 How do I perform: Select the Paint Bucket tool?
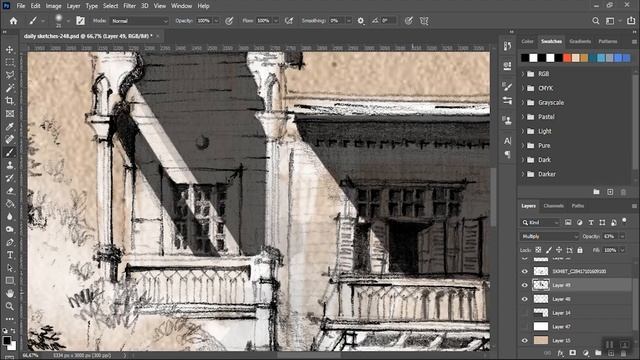coord(10,204)
